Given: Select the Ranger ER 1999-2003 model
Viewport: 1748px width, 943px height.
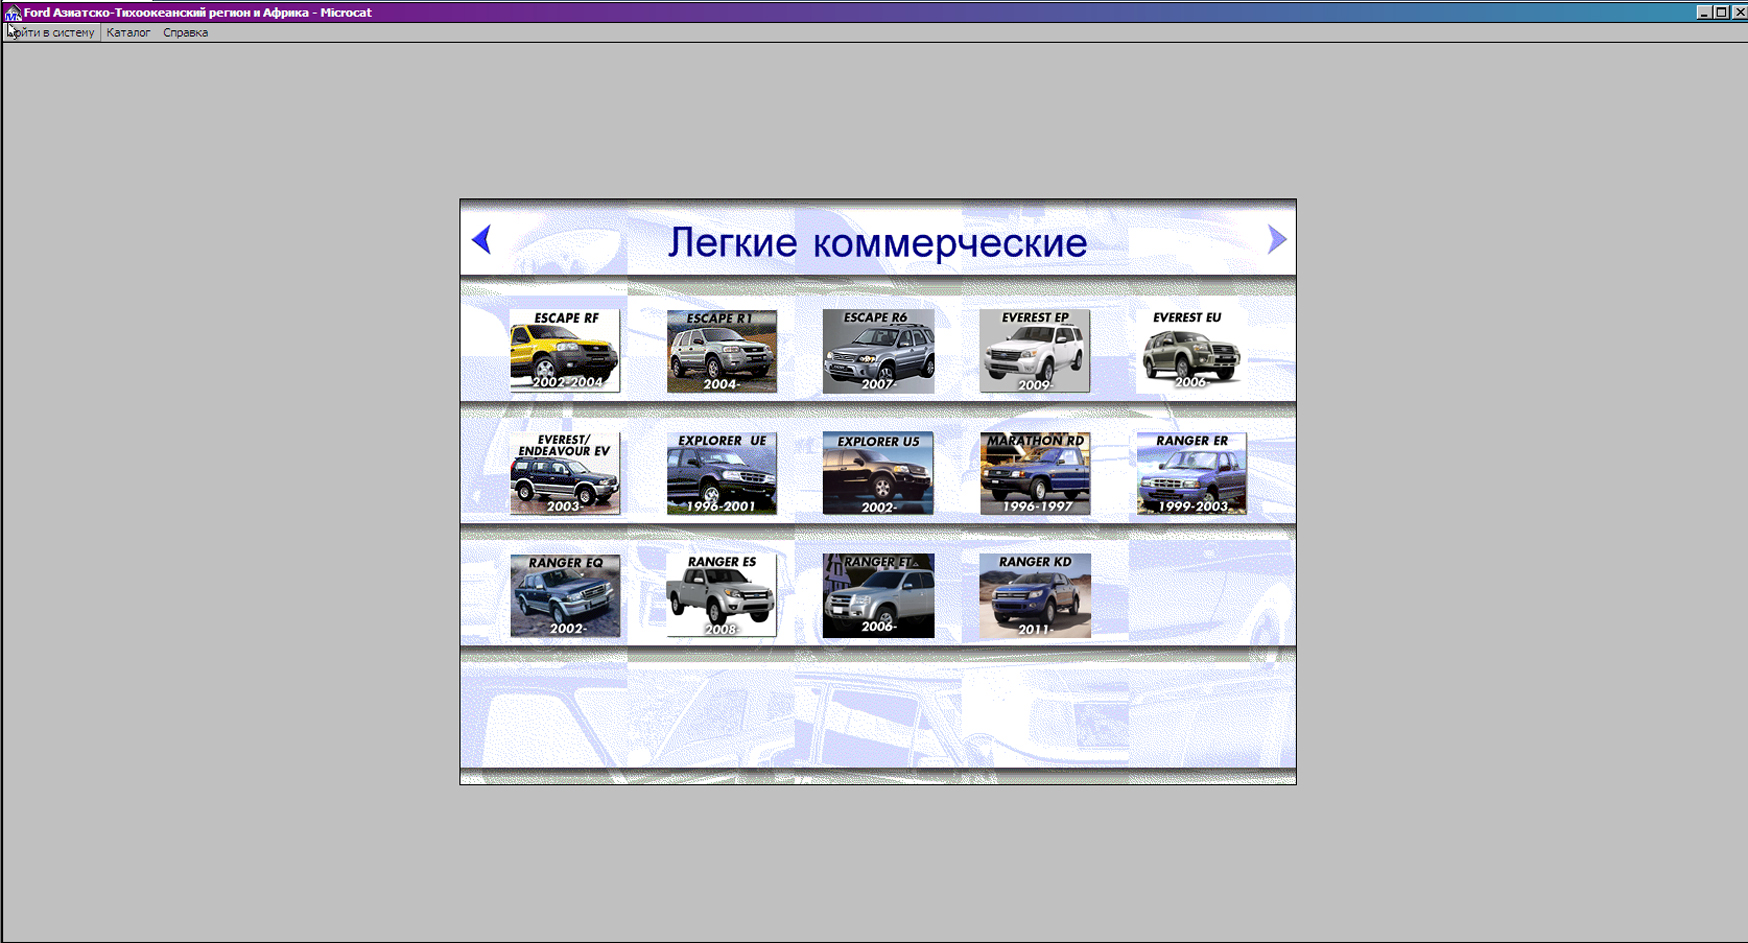Looking at the screenshot, I should coord(1191,474).
